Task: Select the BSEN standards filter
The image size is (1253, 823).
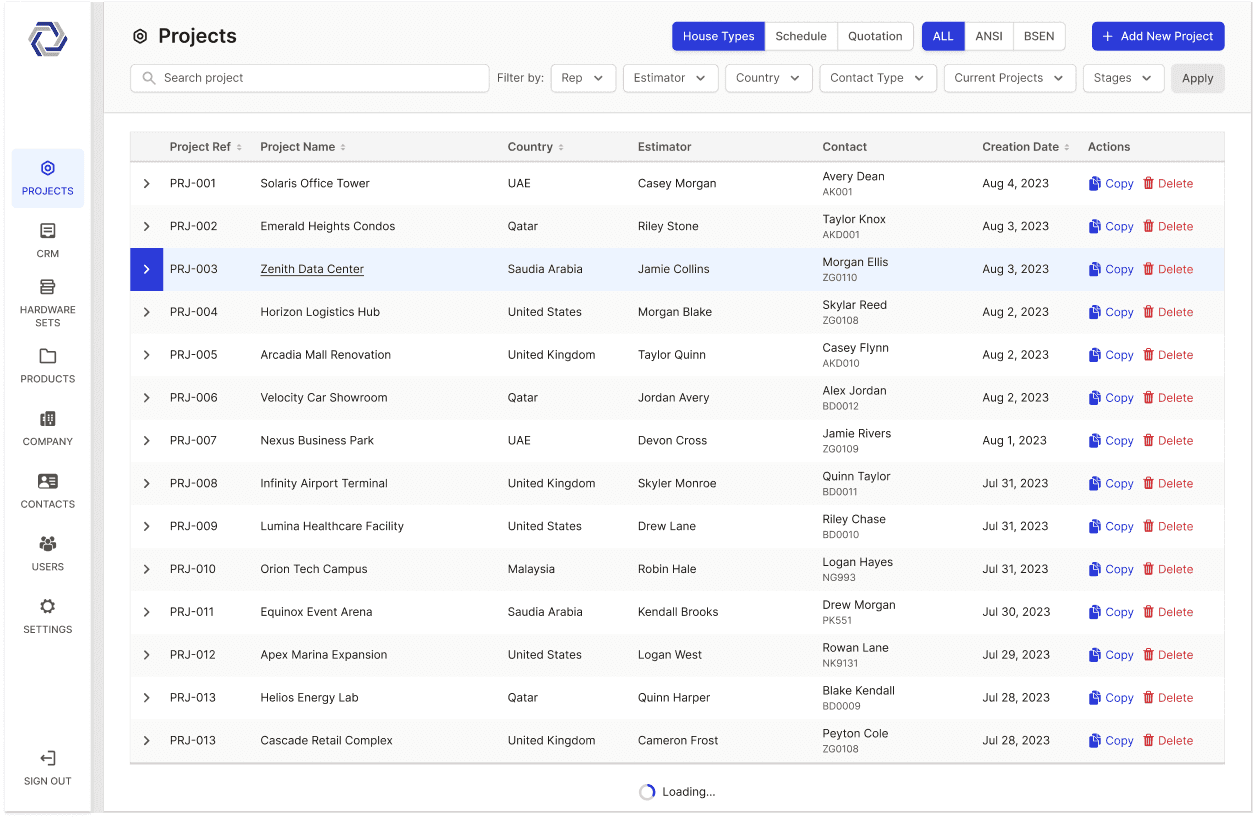Action: click(x=1039, y=36)
